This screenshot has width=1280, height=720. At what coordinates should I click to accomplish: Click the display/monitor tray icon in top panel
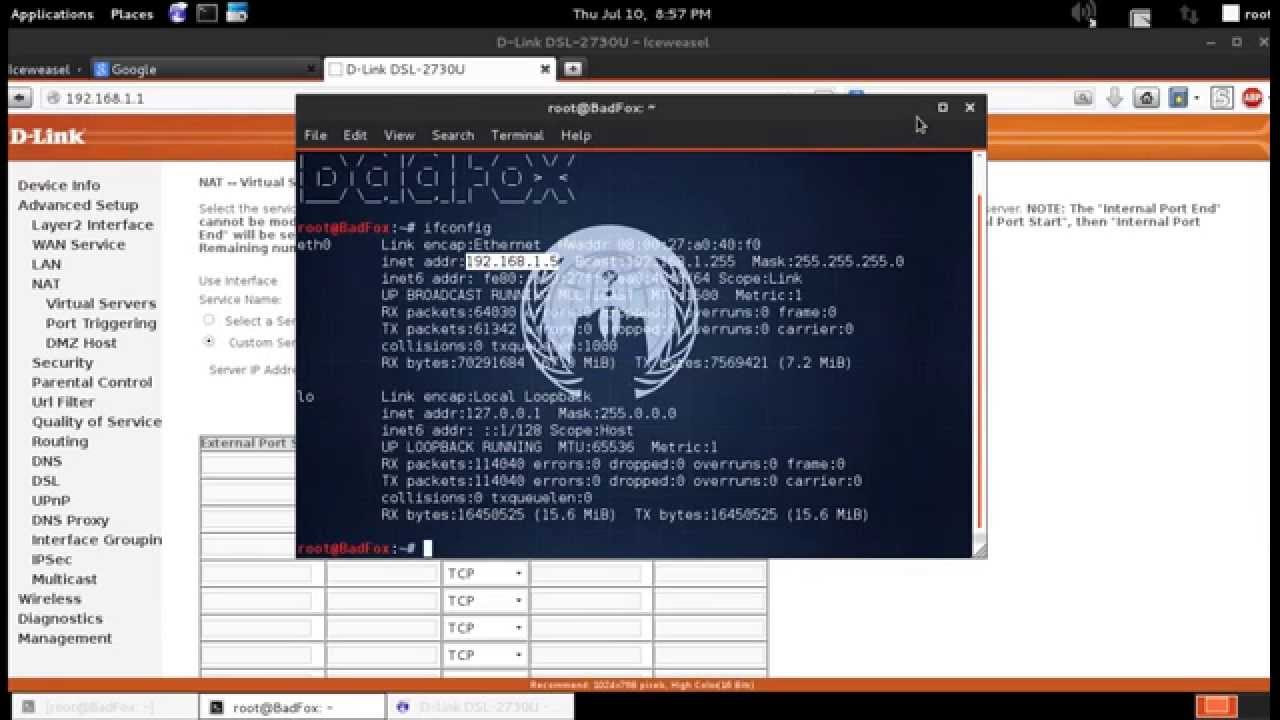point(1140,15)
